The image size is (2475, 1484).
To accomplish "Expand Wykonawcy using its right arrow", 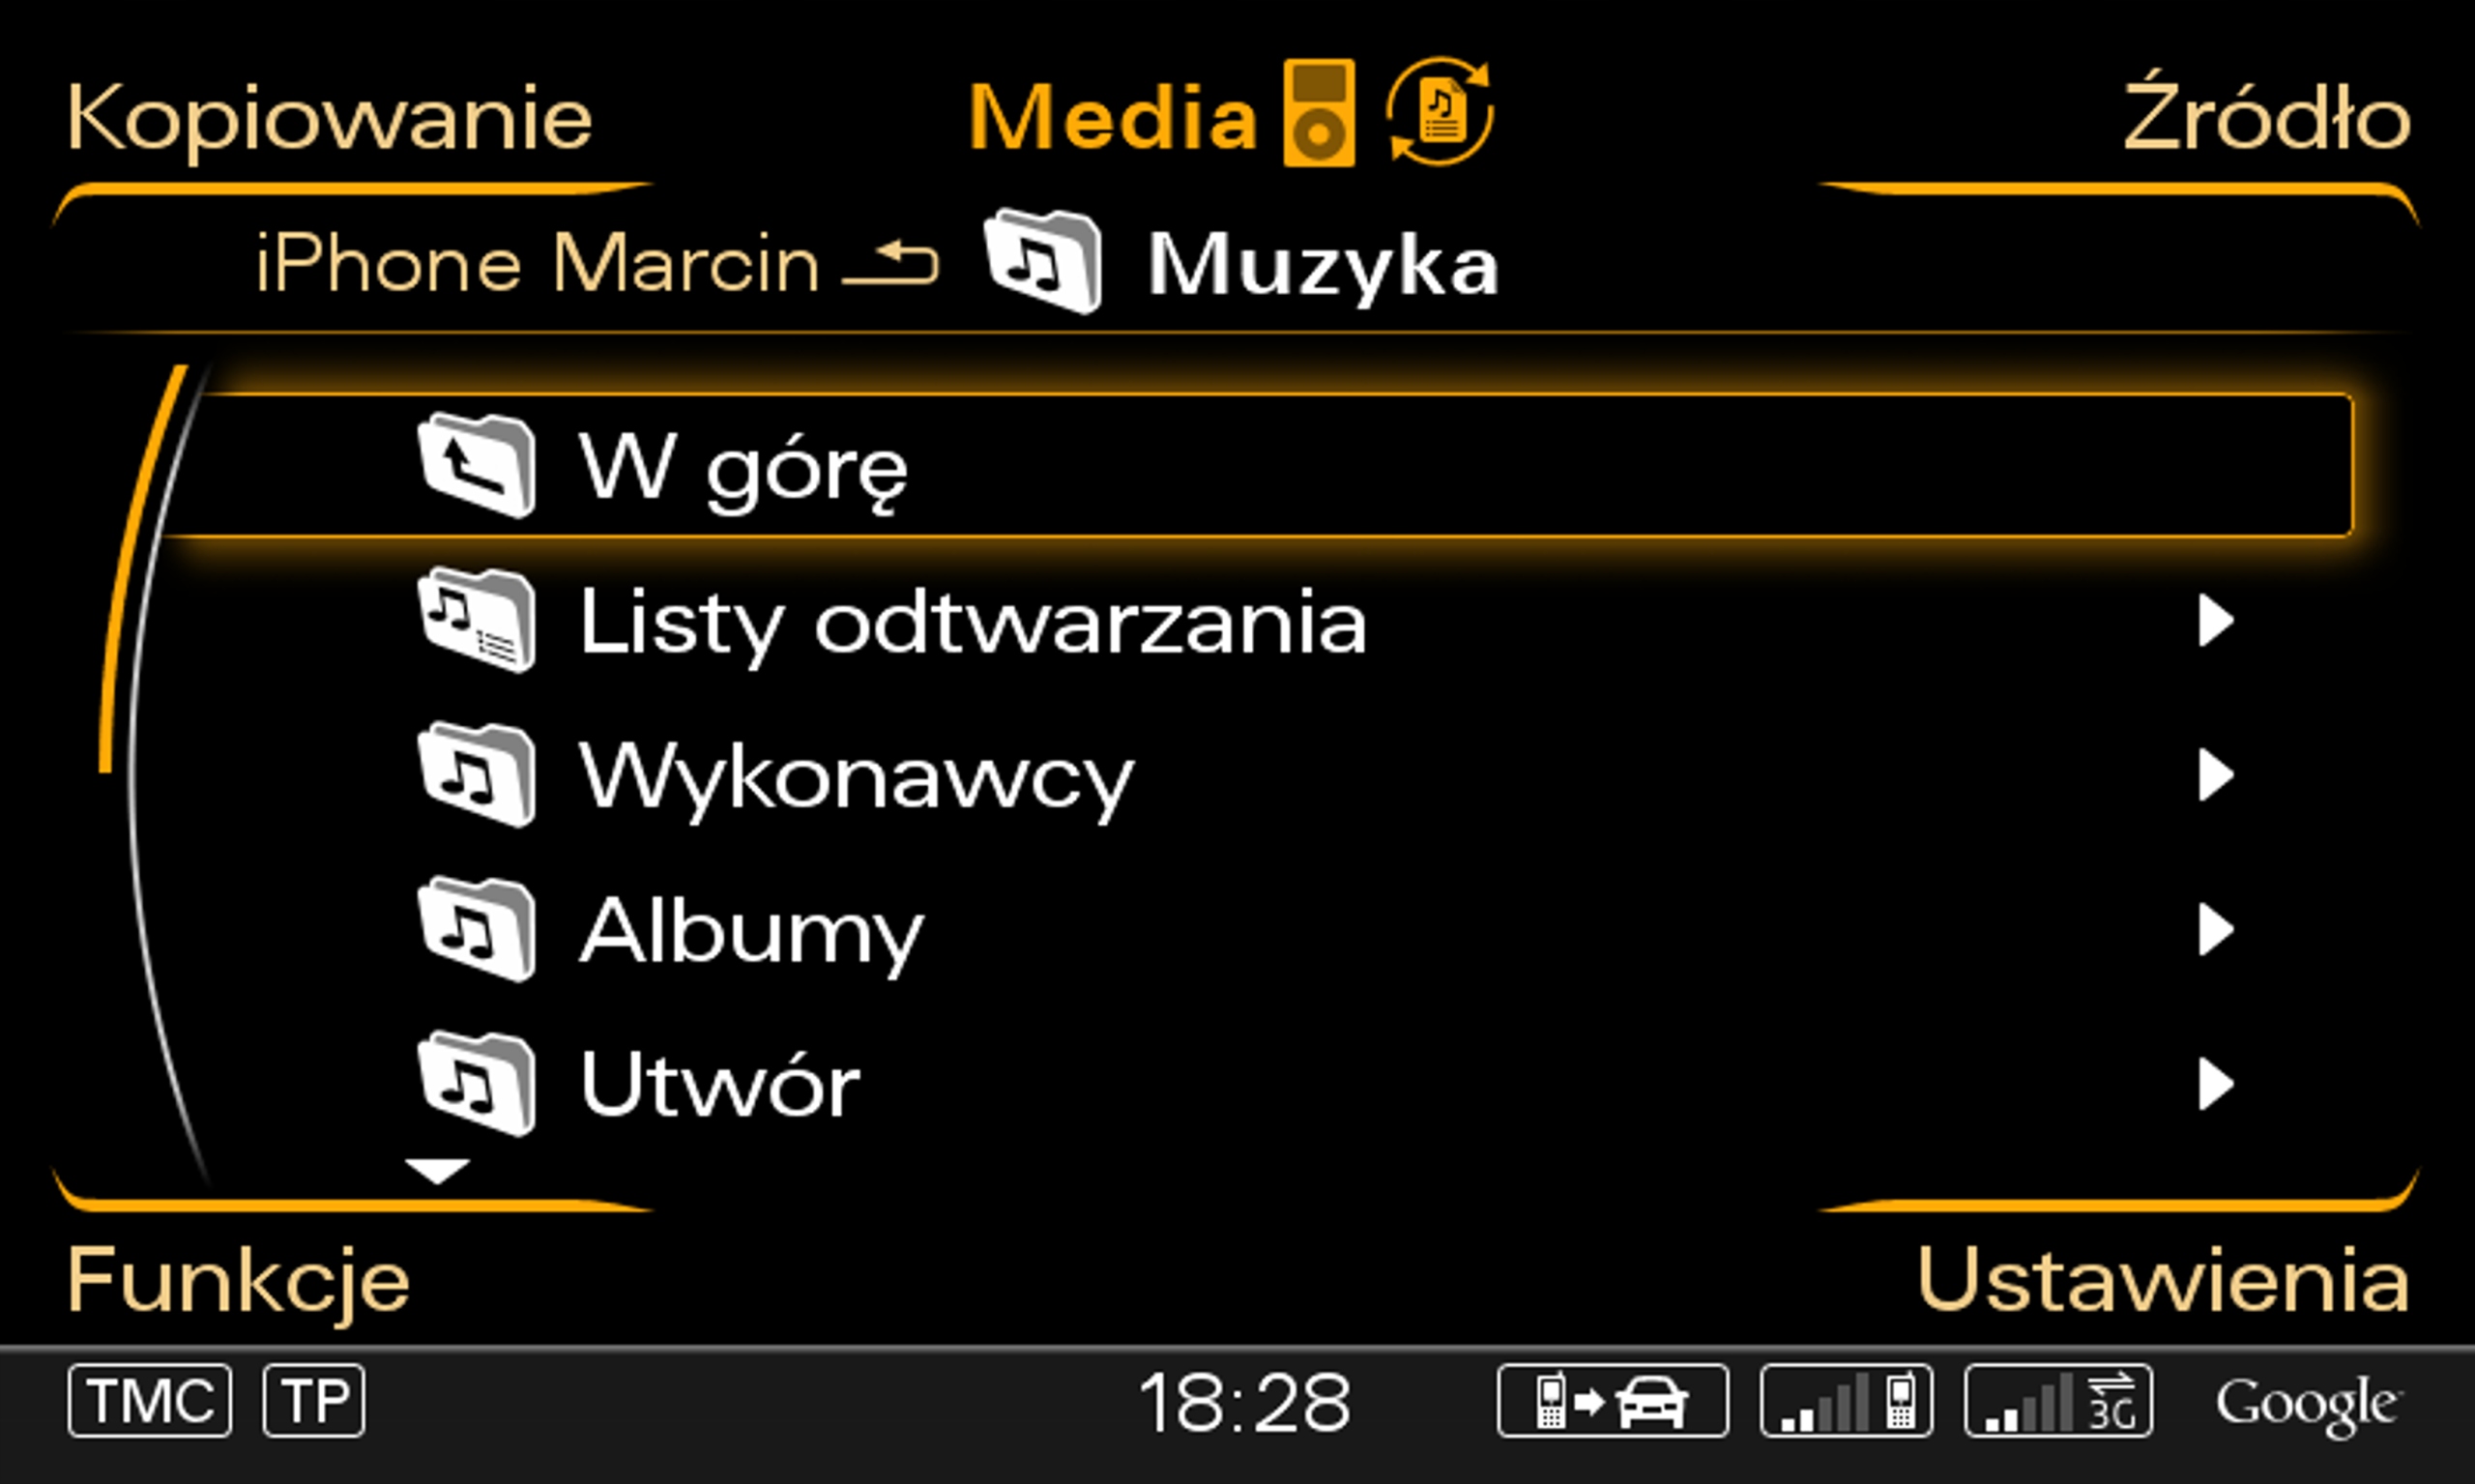I will coord(2216,776).
